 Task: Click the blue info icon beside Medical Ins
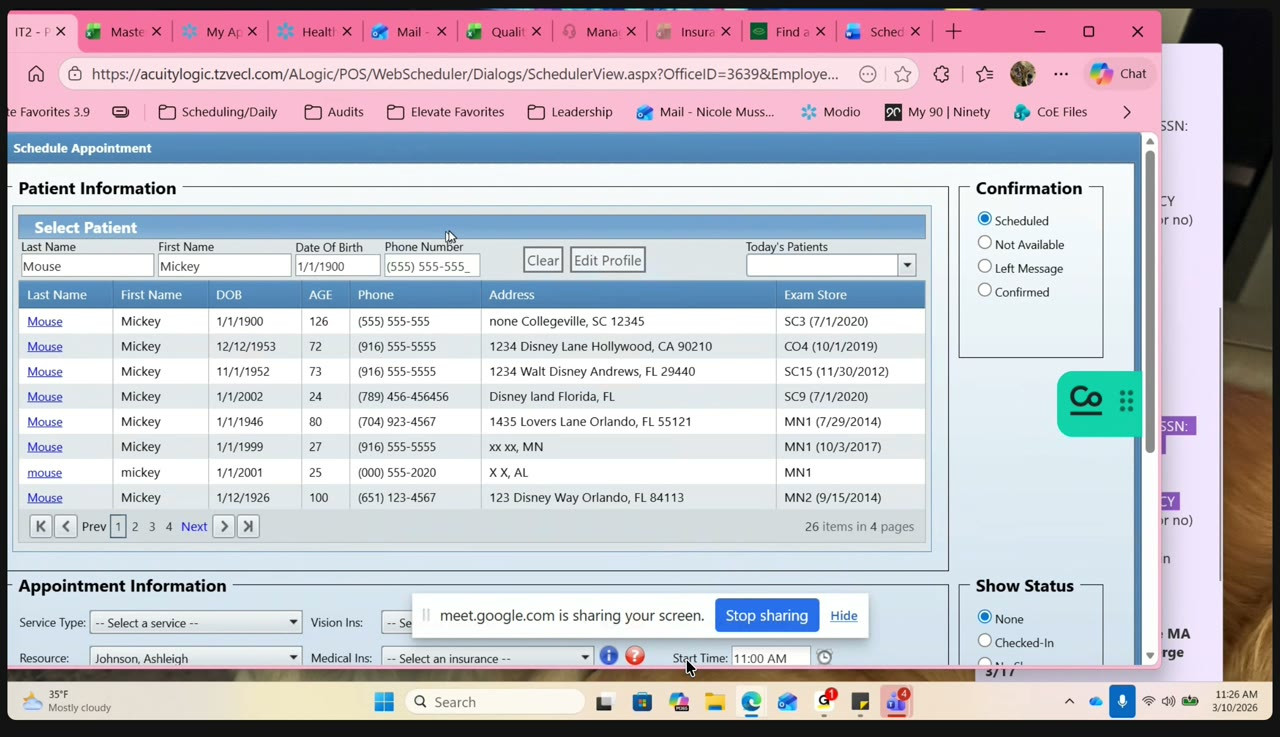coord(608,656)
